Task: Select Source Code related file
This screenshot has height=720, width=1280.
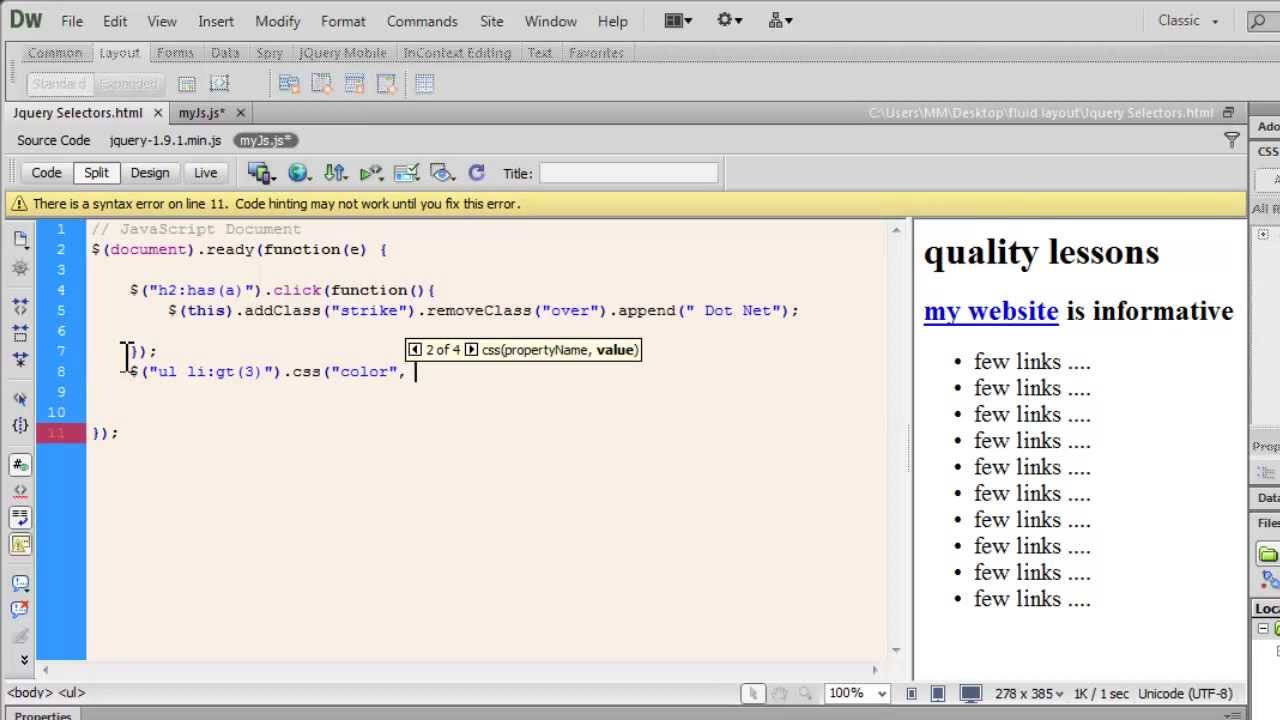Action: coord(53,141)
